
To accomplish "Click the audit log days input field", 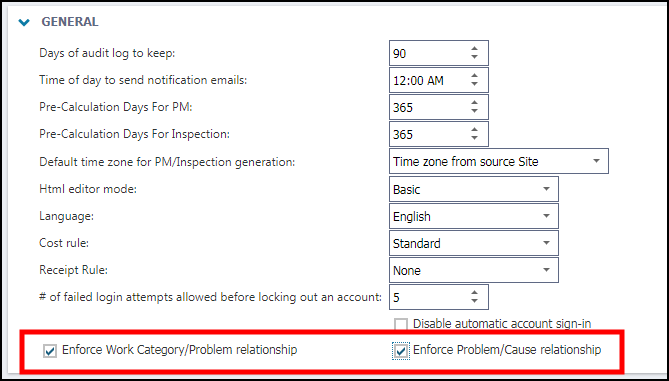I will point(429,53).
